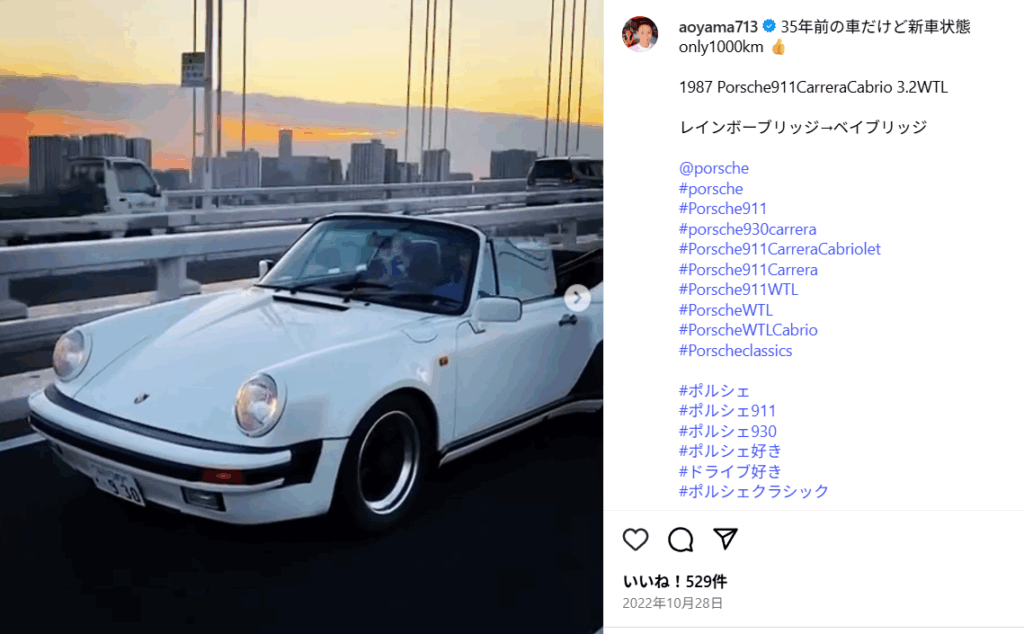
Task: Open the #Porsche911WTL hashtag
Action: click(738, 289)
